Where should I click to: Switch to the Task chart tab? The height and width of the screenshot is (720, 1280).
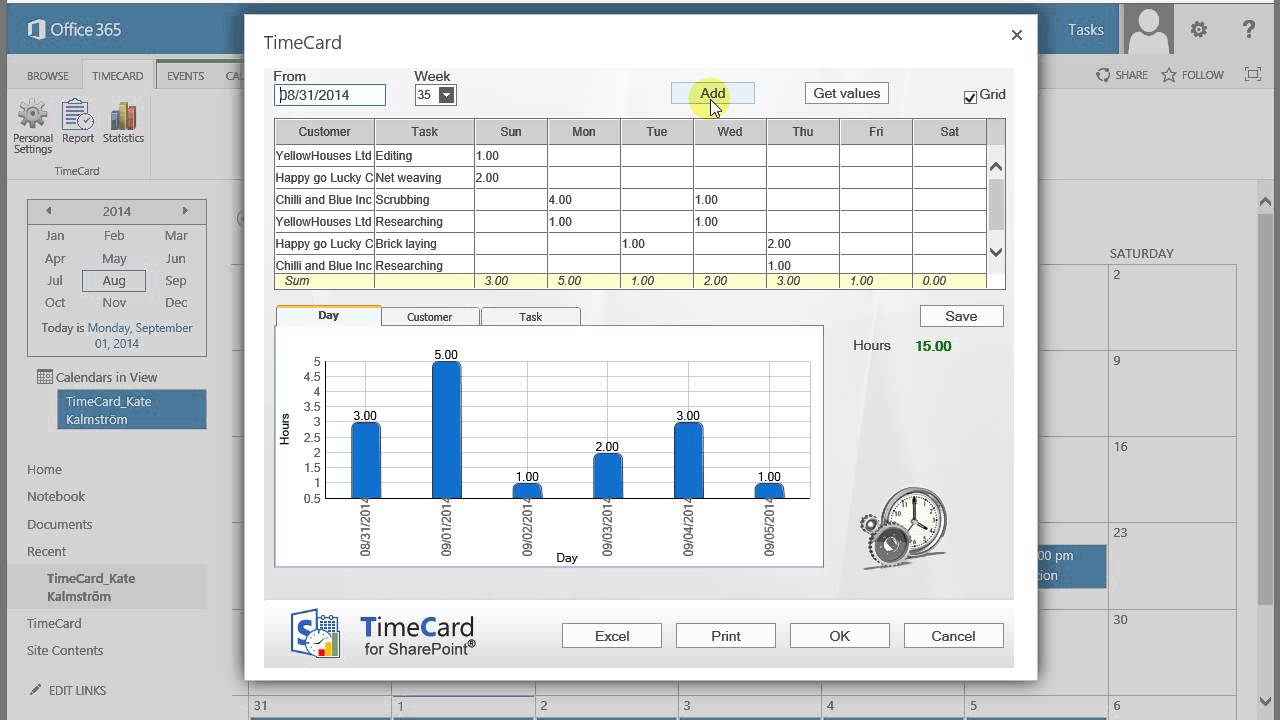(x=530, y=317)
